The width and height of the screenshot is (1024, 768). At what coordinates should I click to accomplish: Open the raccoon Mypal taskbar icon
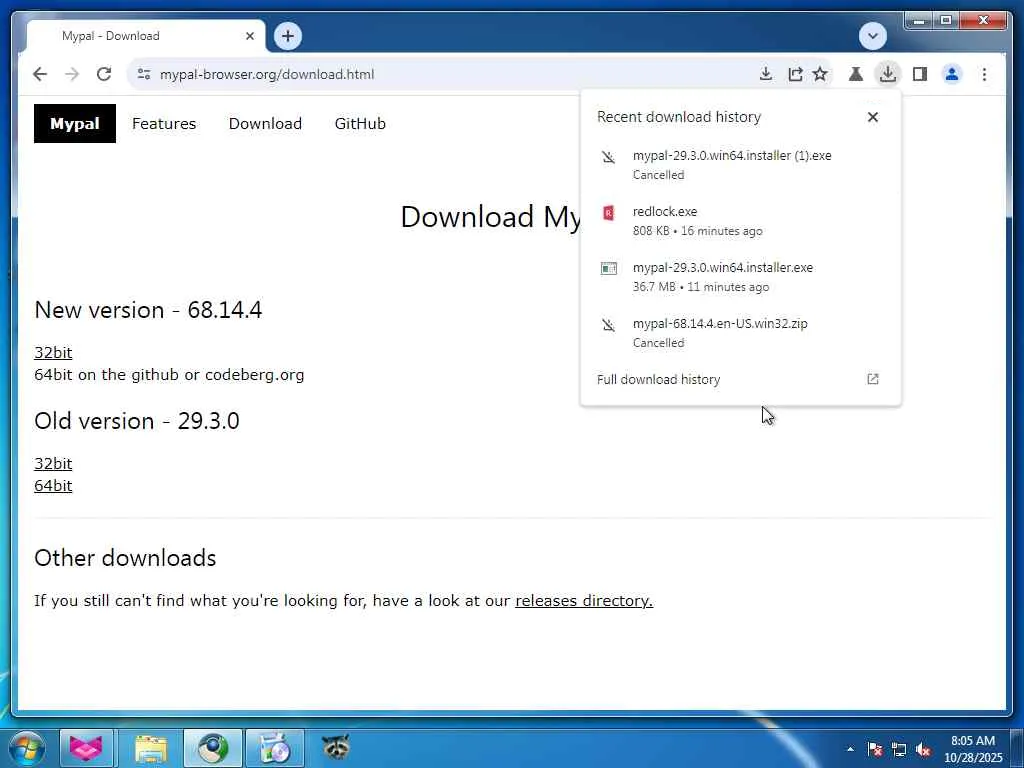pos(336,746)
